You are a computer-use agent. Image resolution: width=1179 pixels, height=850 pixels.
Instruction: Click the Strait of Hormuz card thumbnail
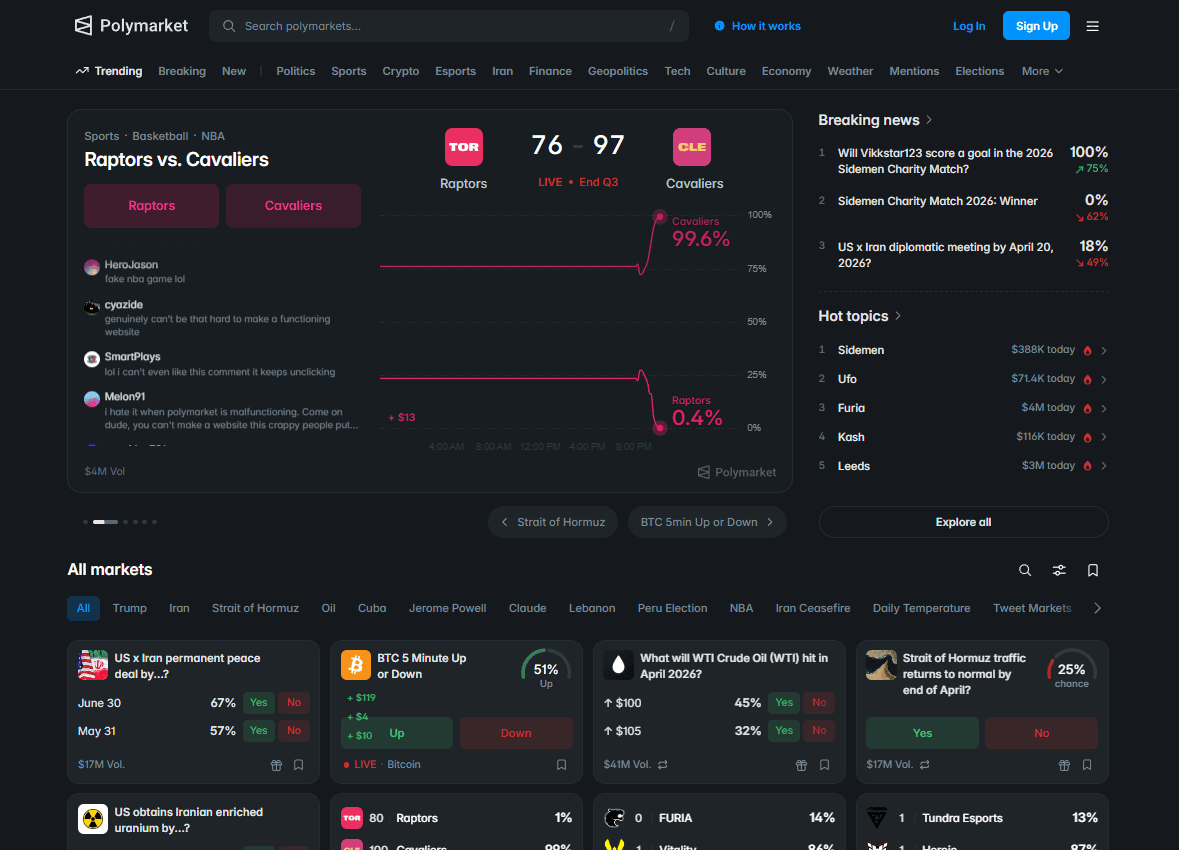click(x=881, y=665)
